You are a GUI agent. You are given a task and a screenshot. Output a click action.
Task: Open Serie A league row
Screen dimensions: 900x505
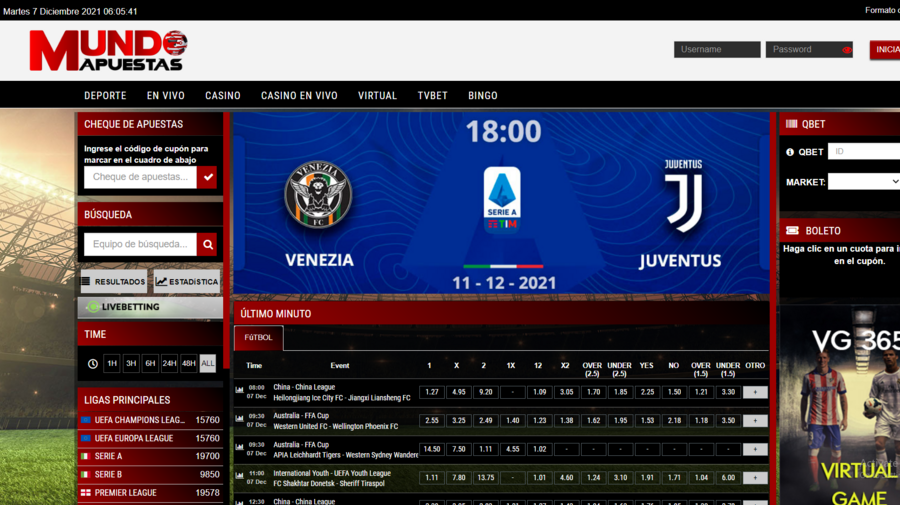coord(150,456)
